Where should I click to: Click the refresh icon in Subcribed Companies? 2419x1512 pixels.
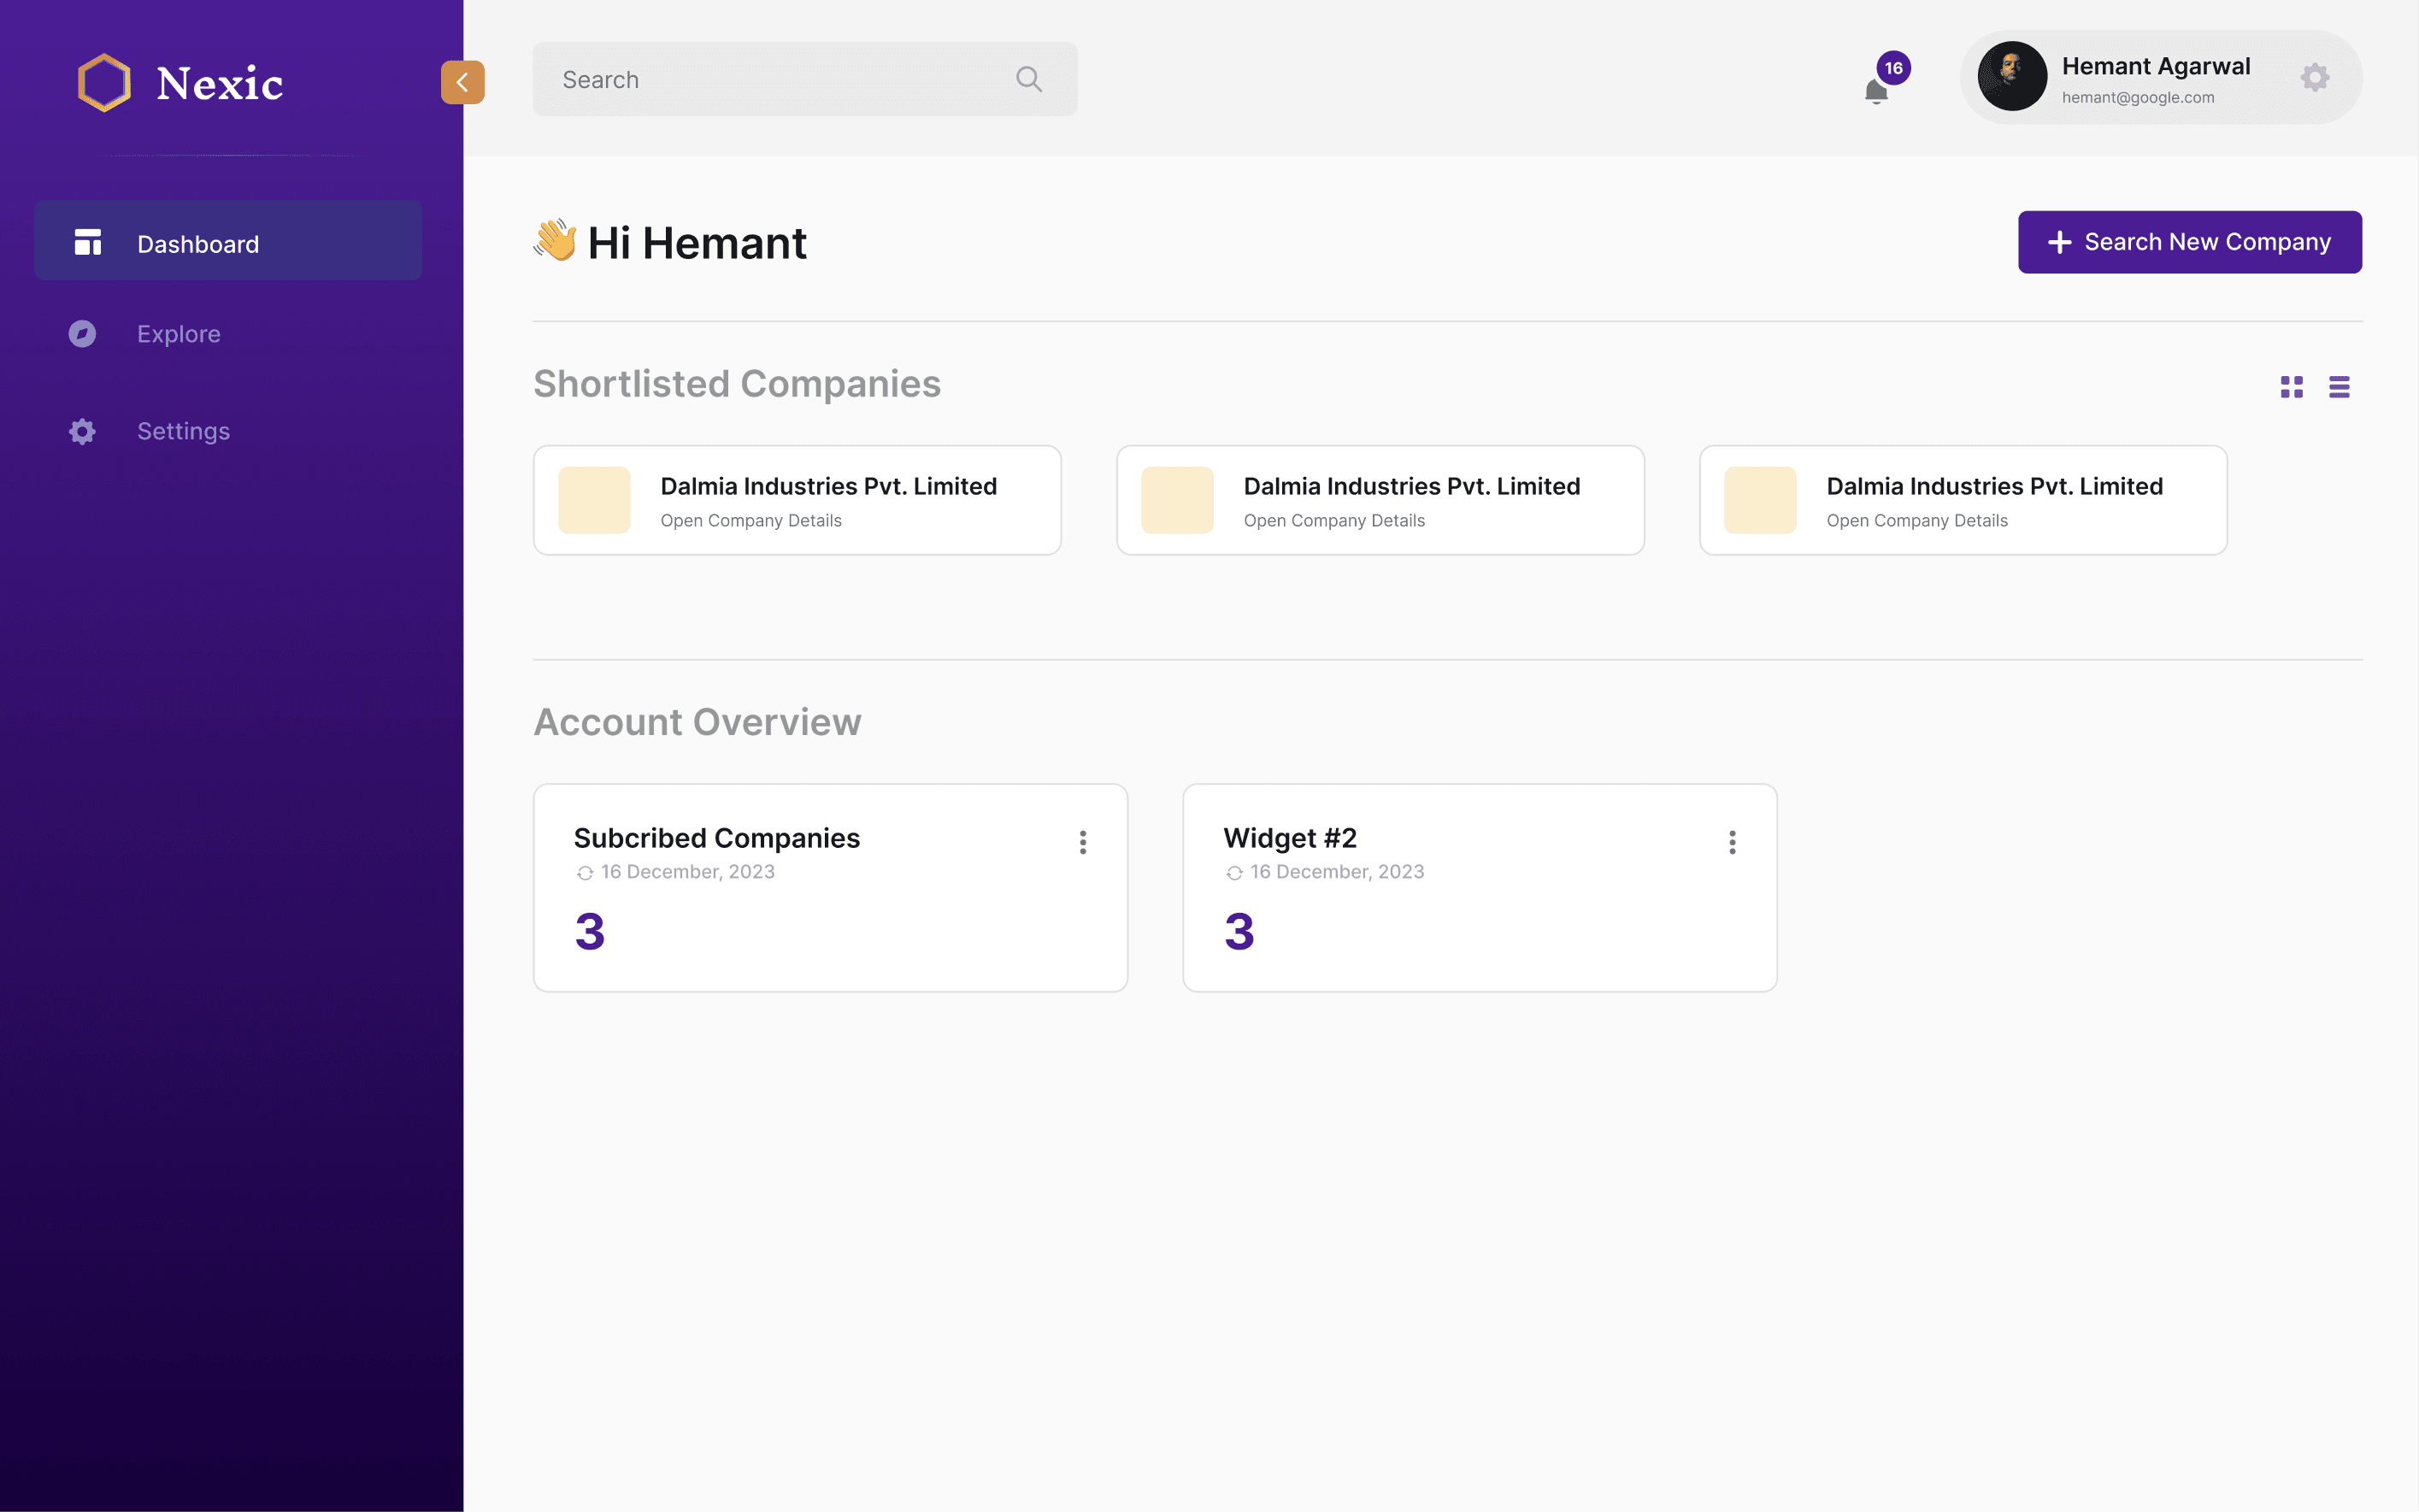tap(585, 873)
